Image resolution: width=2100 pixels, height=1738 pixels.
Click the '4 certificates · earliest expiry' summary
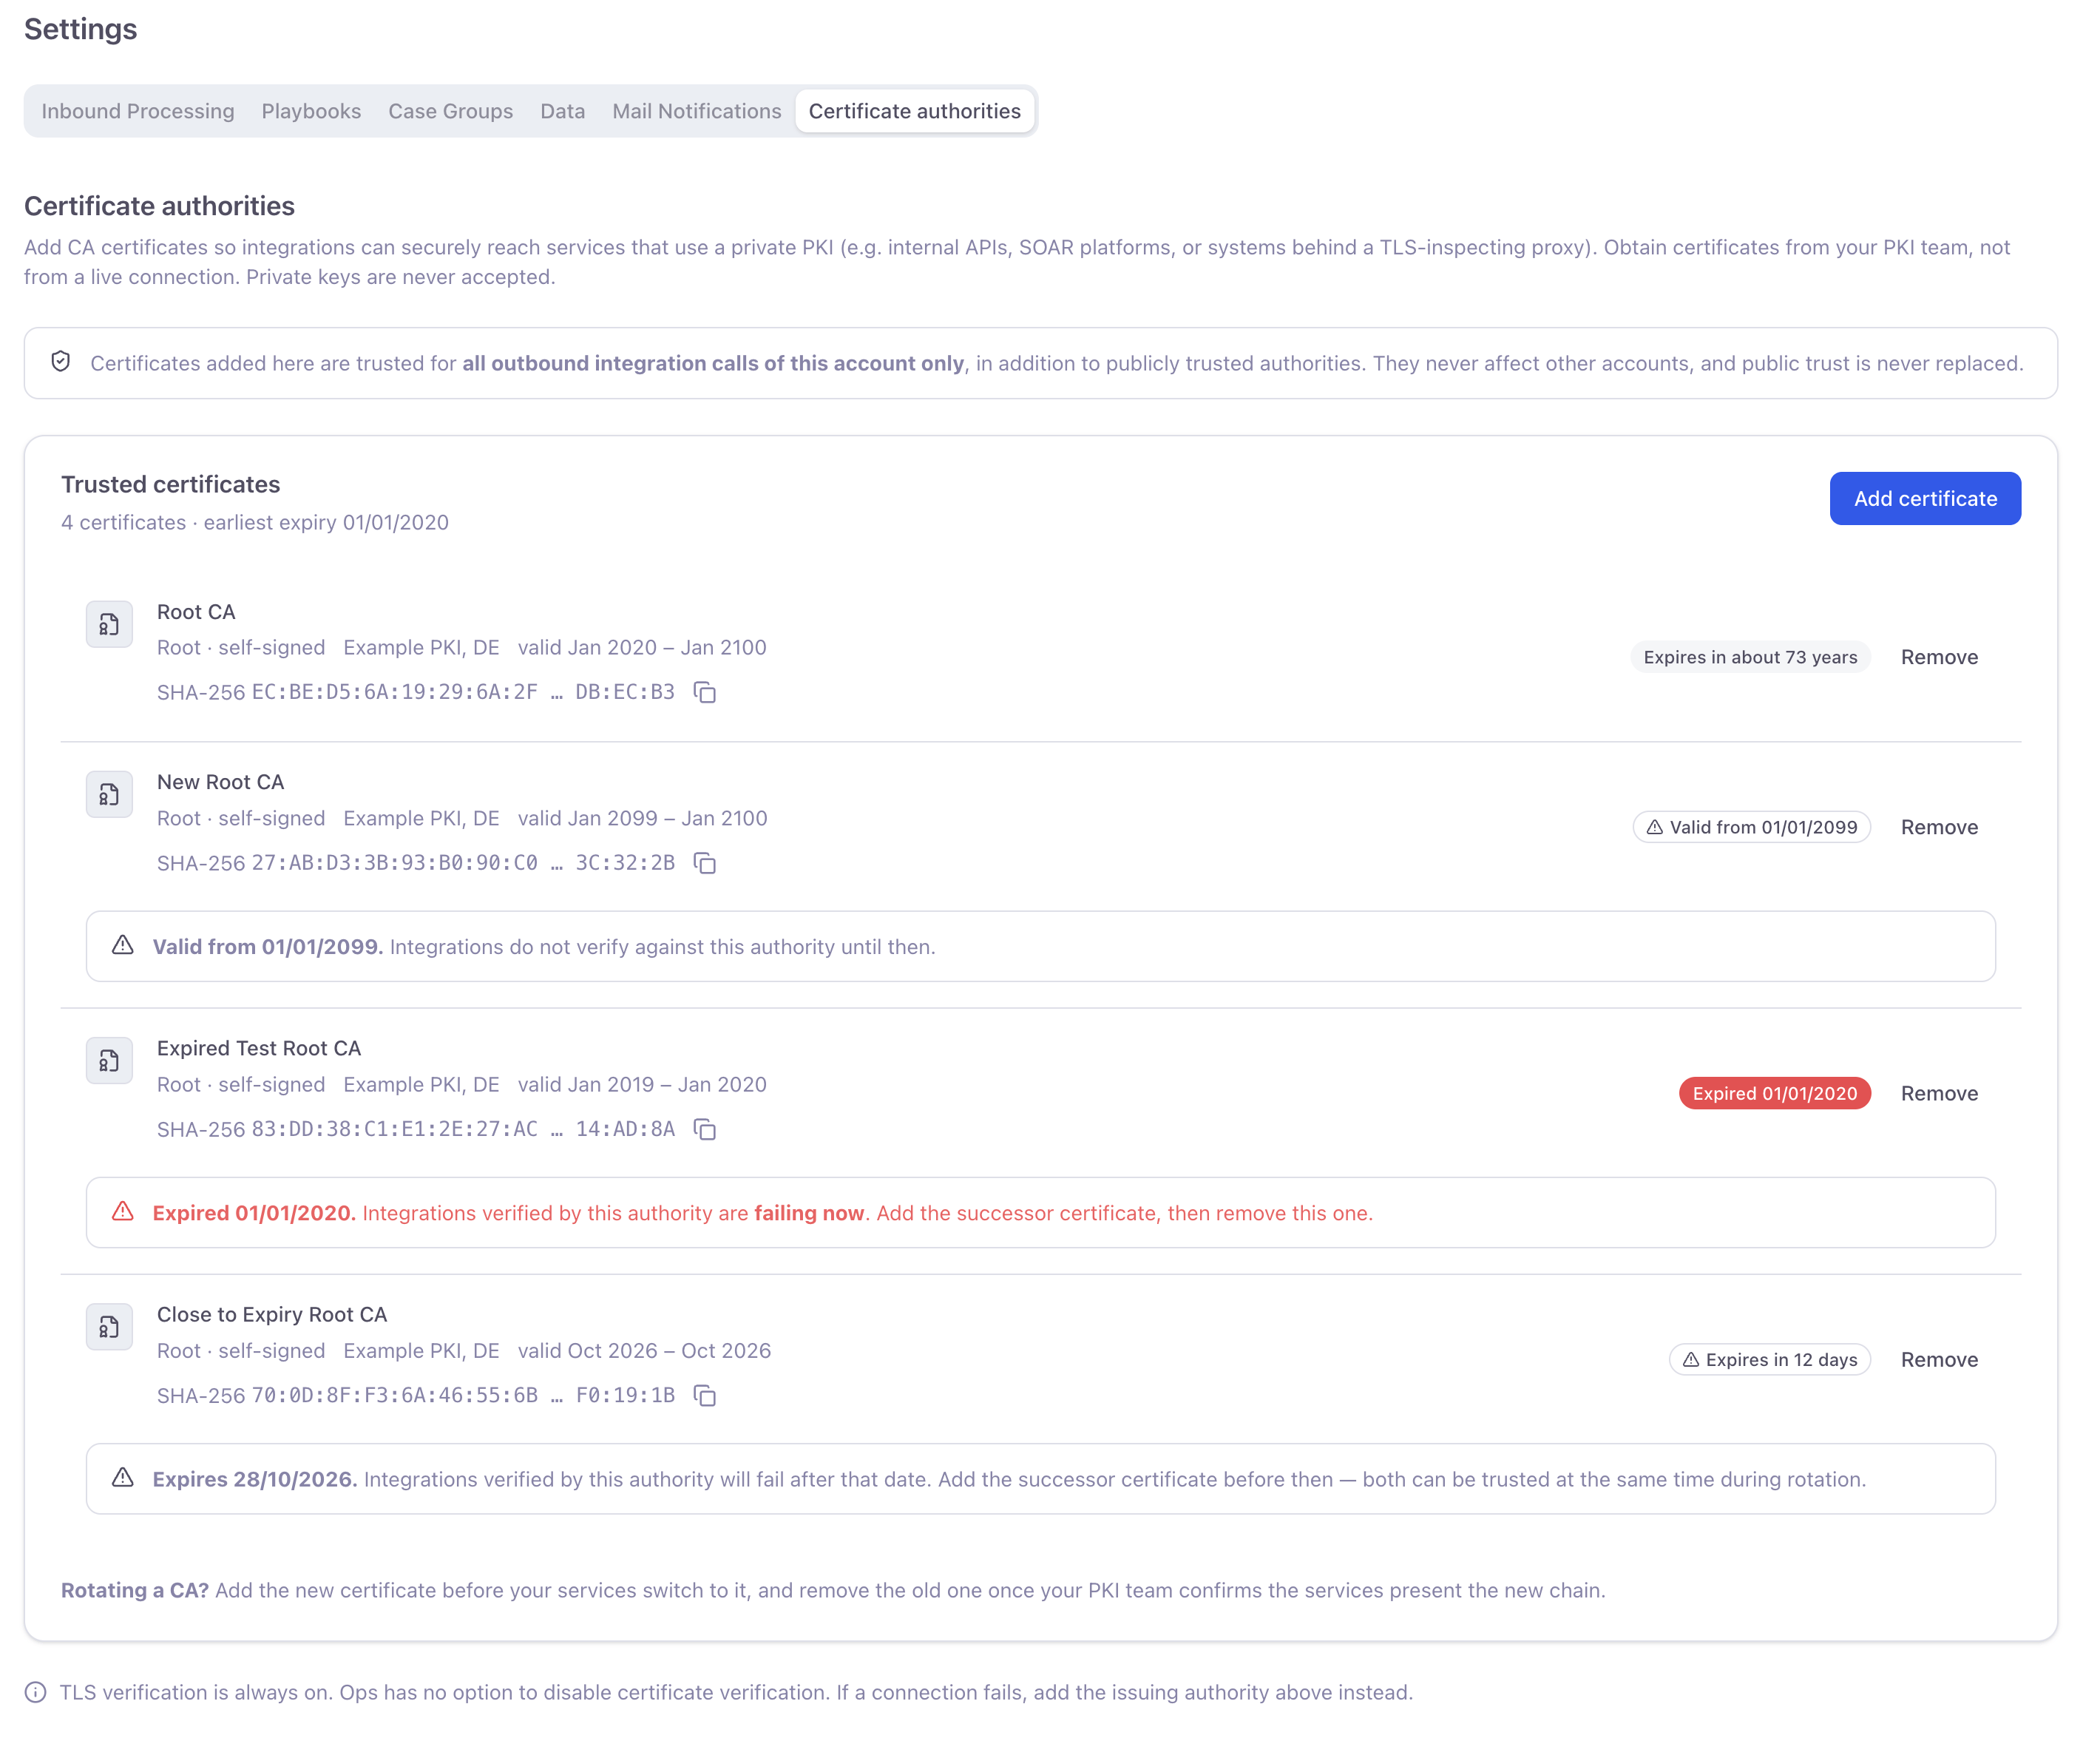point(255,522)
